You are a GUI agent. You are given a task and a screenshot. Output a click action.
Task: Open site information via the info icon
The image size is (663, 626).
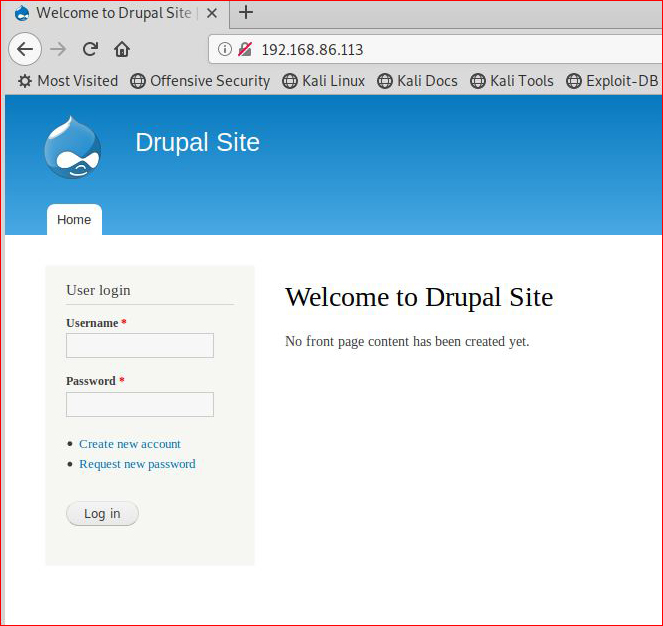coord(225,49)
